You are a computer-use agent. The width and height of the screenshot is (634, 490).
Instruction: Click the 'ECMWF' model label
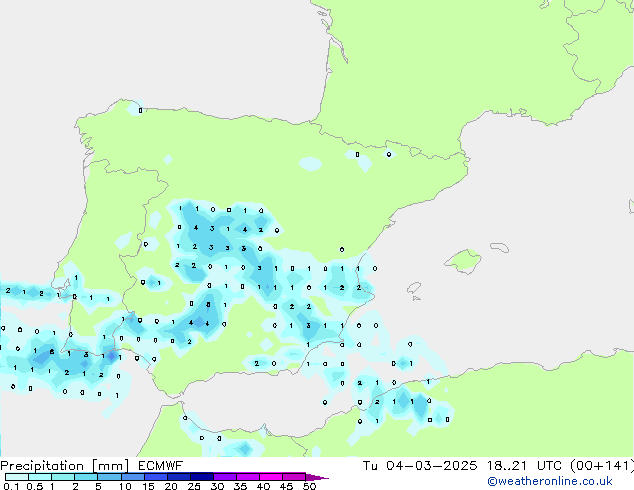[161, 466]
